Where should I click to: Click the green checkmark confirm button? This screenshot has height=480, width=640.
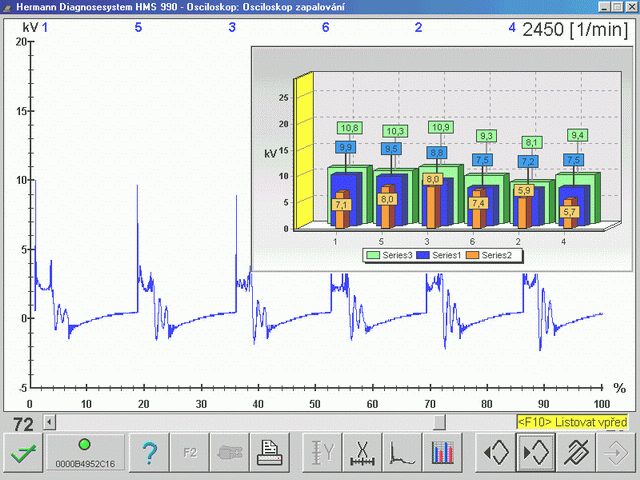pyautogui.click(x=23, y=453)
